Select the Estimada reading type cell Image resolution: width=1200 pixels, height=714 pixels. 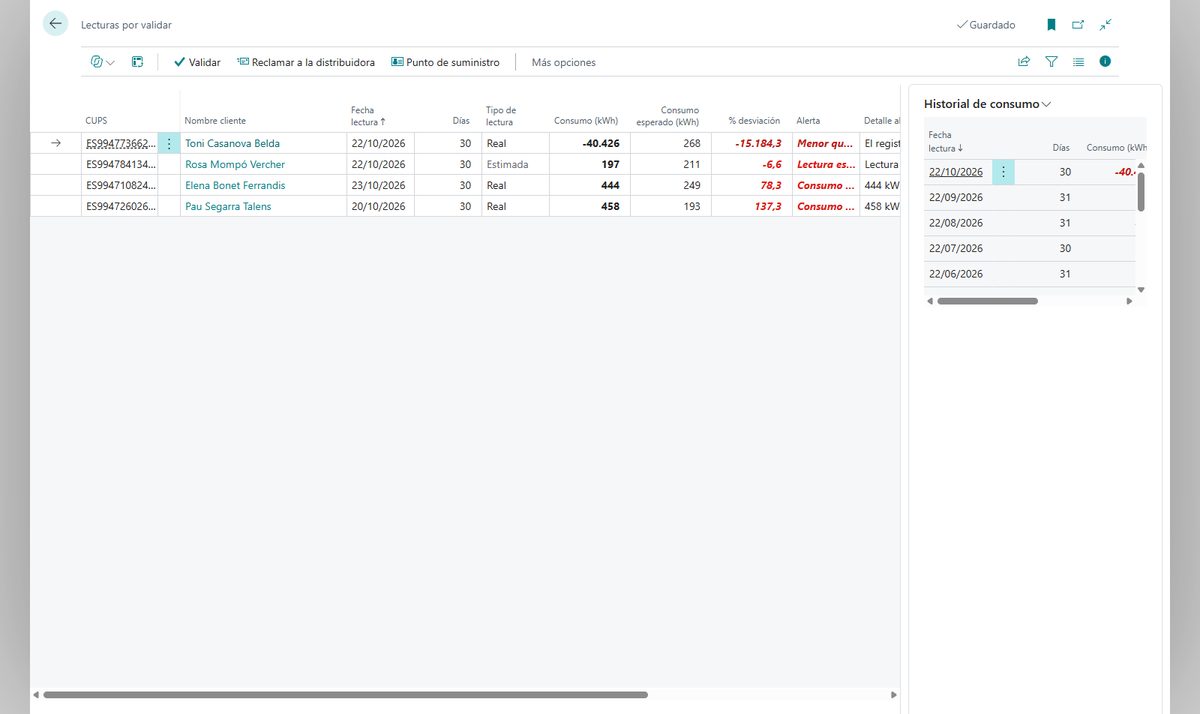[x=515, y=165]
